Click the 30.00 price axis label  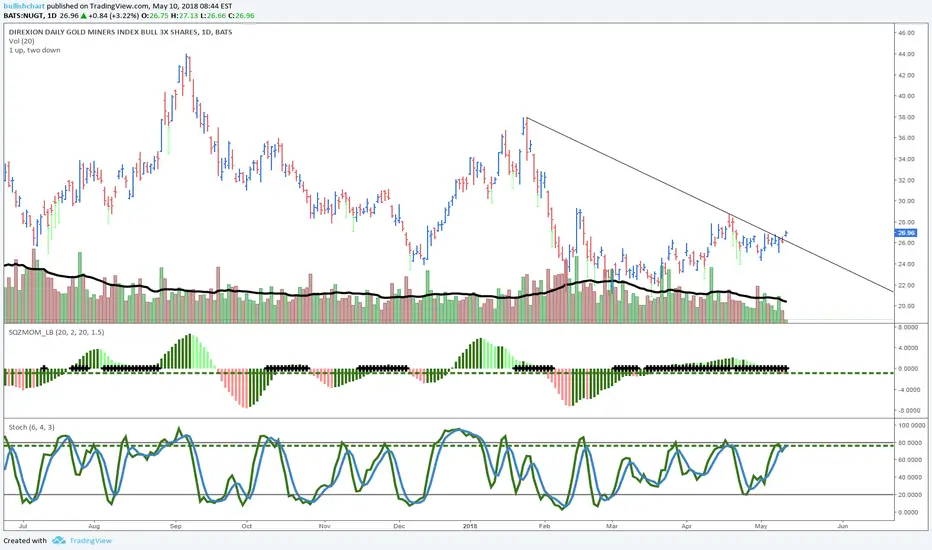(906, 202)
